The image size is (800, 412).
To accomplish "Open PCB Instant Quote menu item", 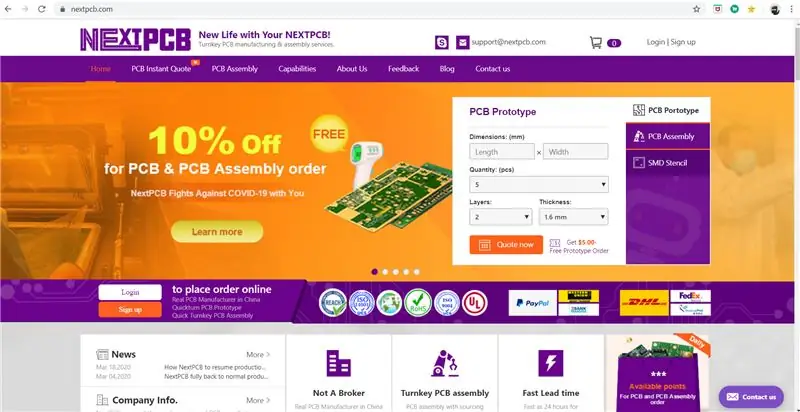I will [161, 69].
